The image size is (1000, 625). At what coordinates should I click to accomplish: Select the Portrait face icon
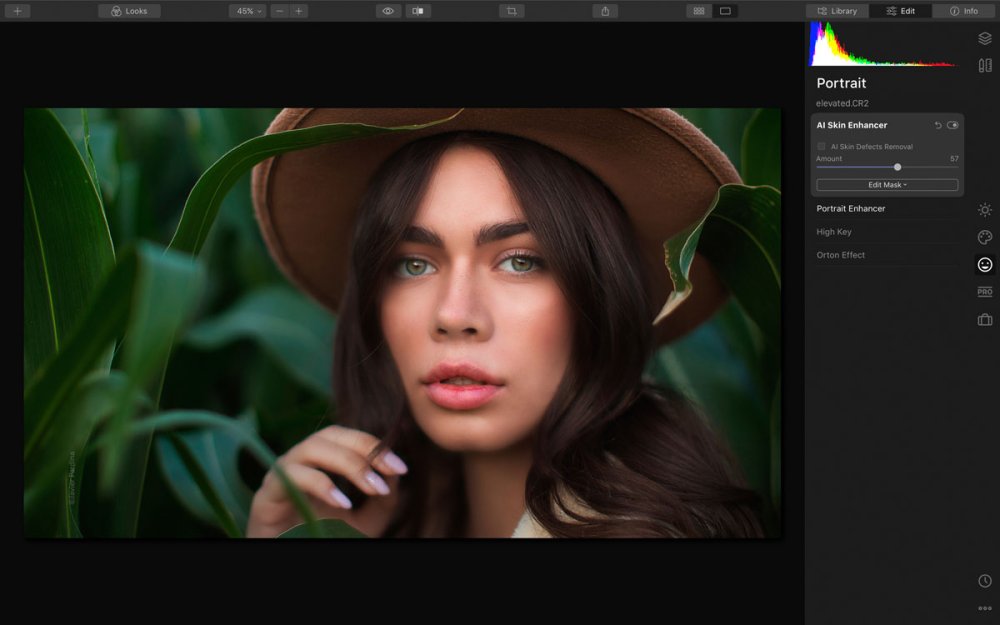tap(985, 265)
